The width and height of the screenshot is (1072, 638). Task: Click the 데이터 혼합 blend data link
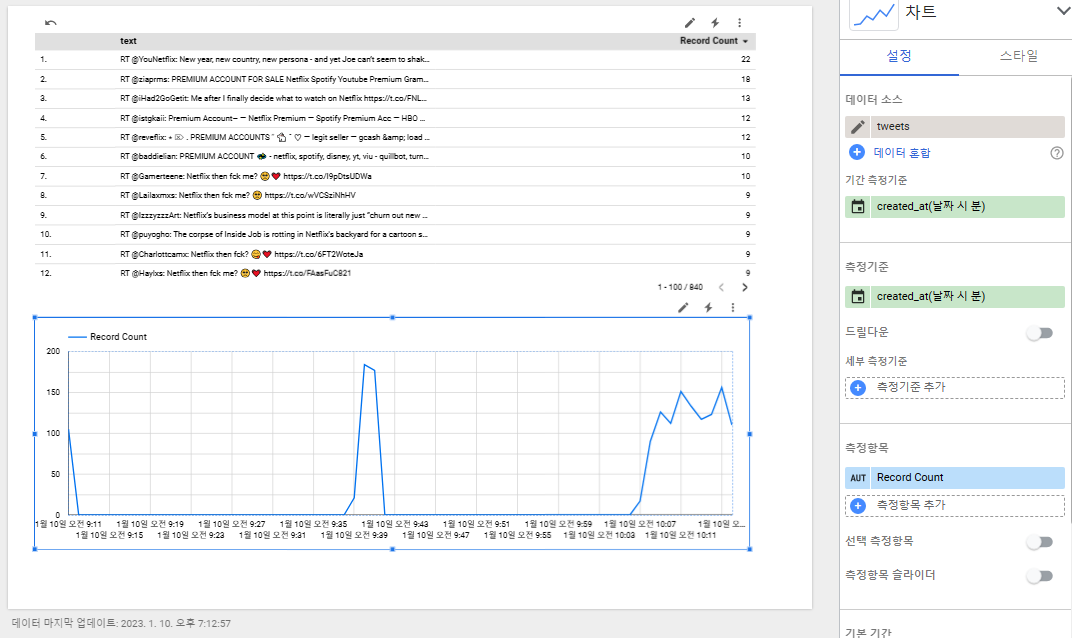point(900,153)
